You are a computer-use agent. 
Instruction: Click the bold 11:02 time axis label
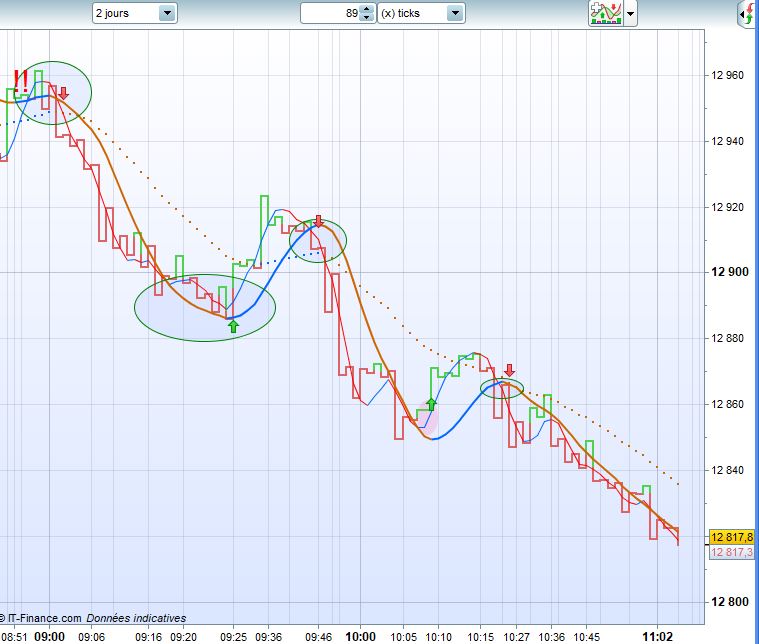657,637
